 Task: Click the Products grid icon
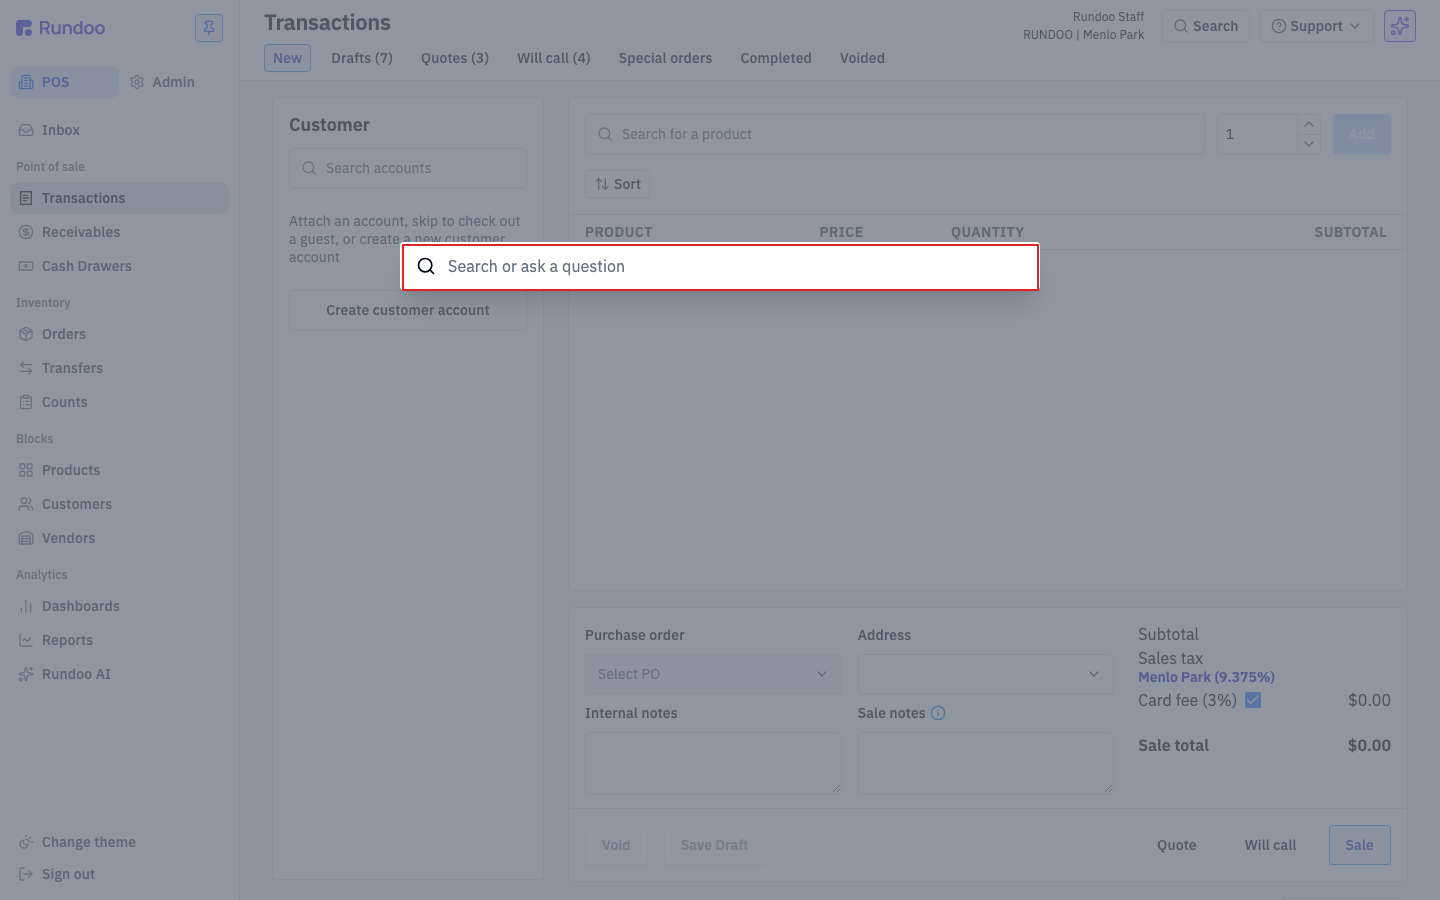point(26,470)
